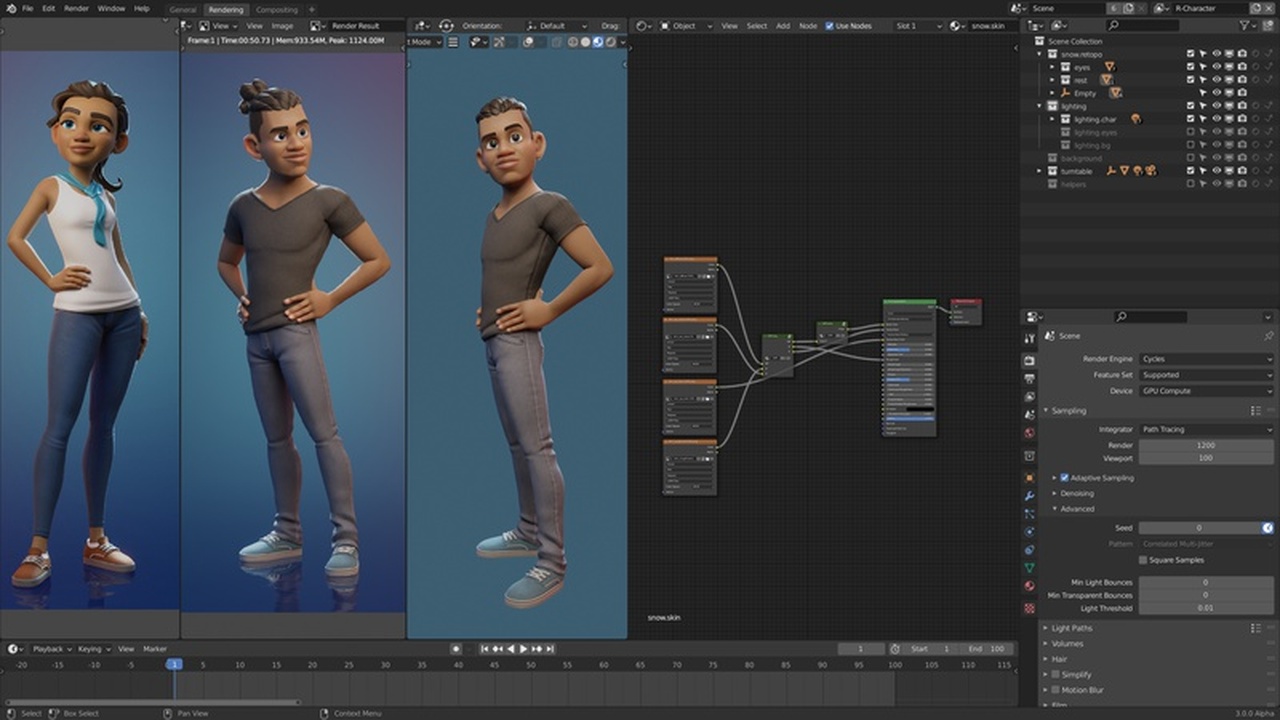Screen dimensions: 1280x720
Task: Open the Device dropdown set to GPU Compute
Action: (1205, 390)
